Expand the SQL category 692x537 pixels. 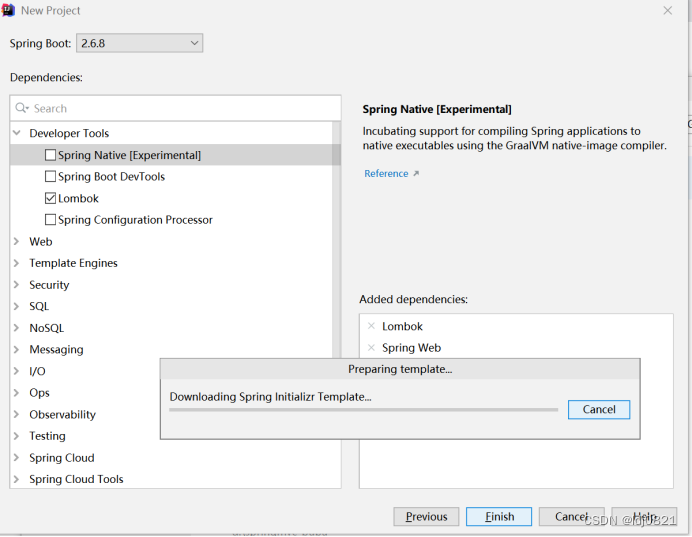17,306
